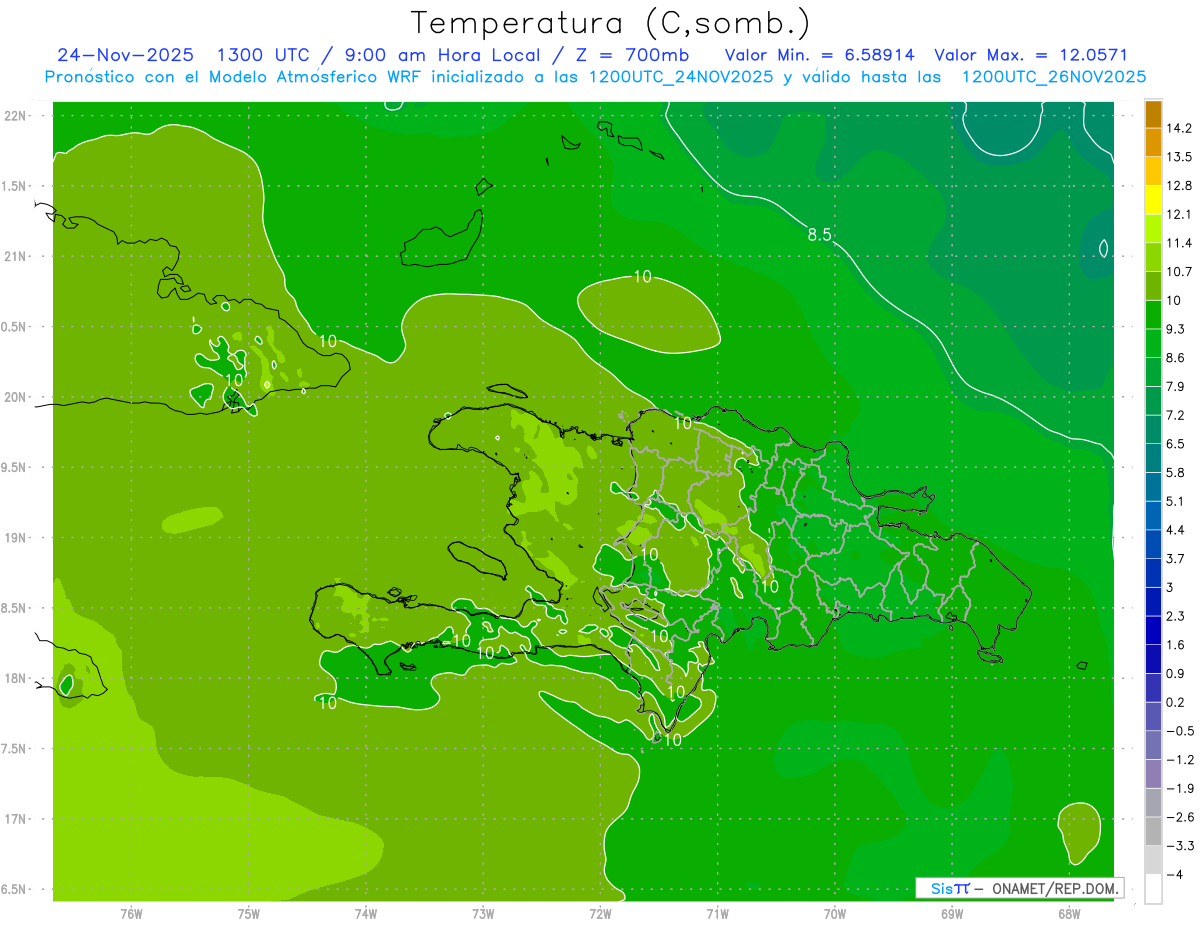Image resolution: width=1200 pixels, height=927 pixels.
Task: Click the '4.4' color scale value
Action: [x=1176, y=530]
